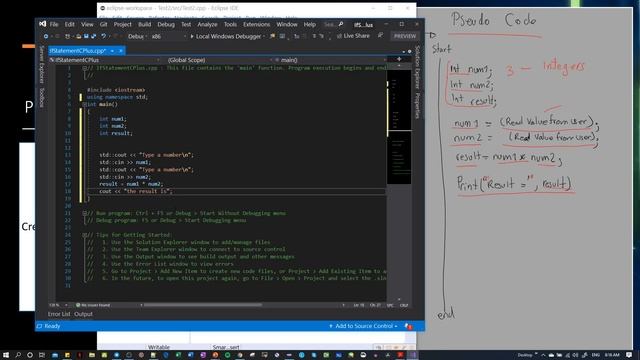Click the Windows Start button
The height and width of the screenshot is (360, 640).
[6, 355]
